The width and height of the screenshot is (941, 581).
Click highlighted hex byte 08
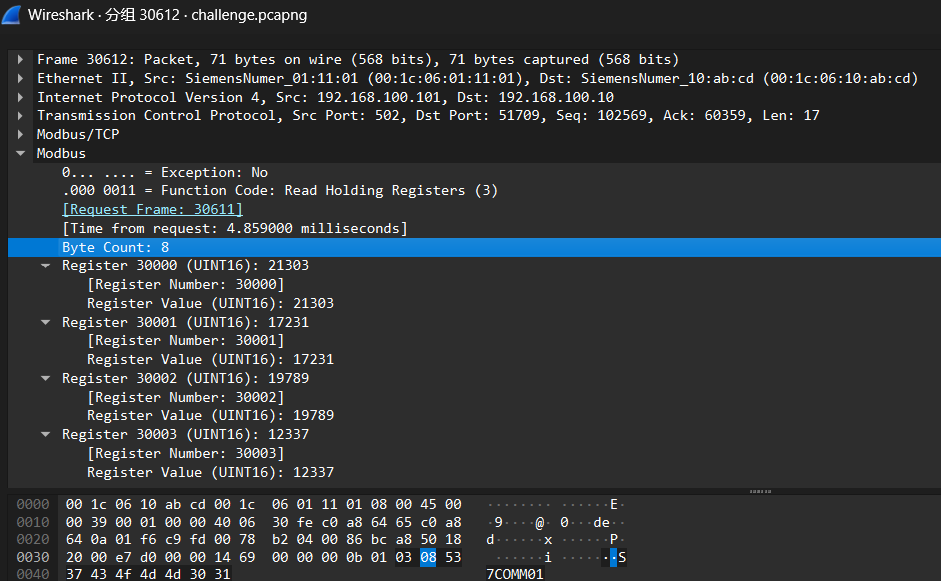click(428, 557)
